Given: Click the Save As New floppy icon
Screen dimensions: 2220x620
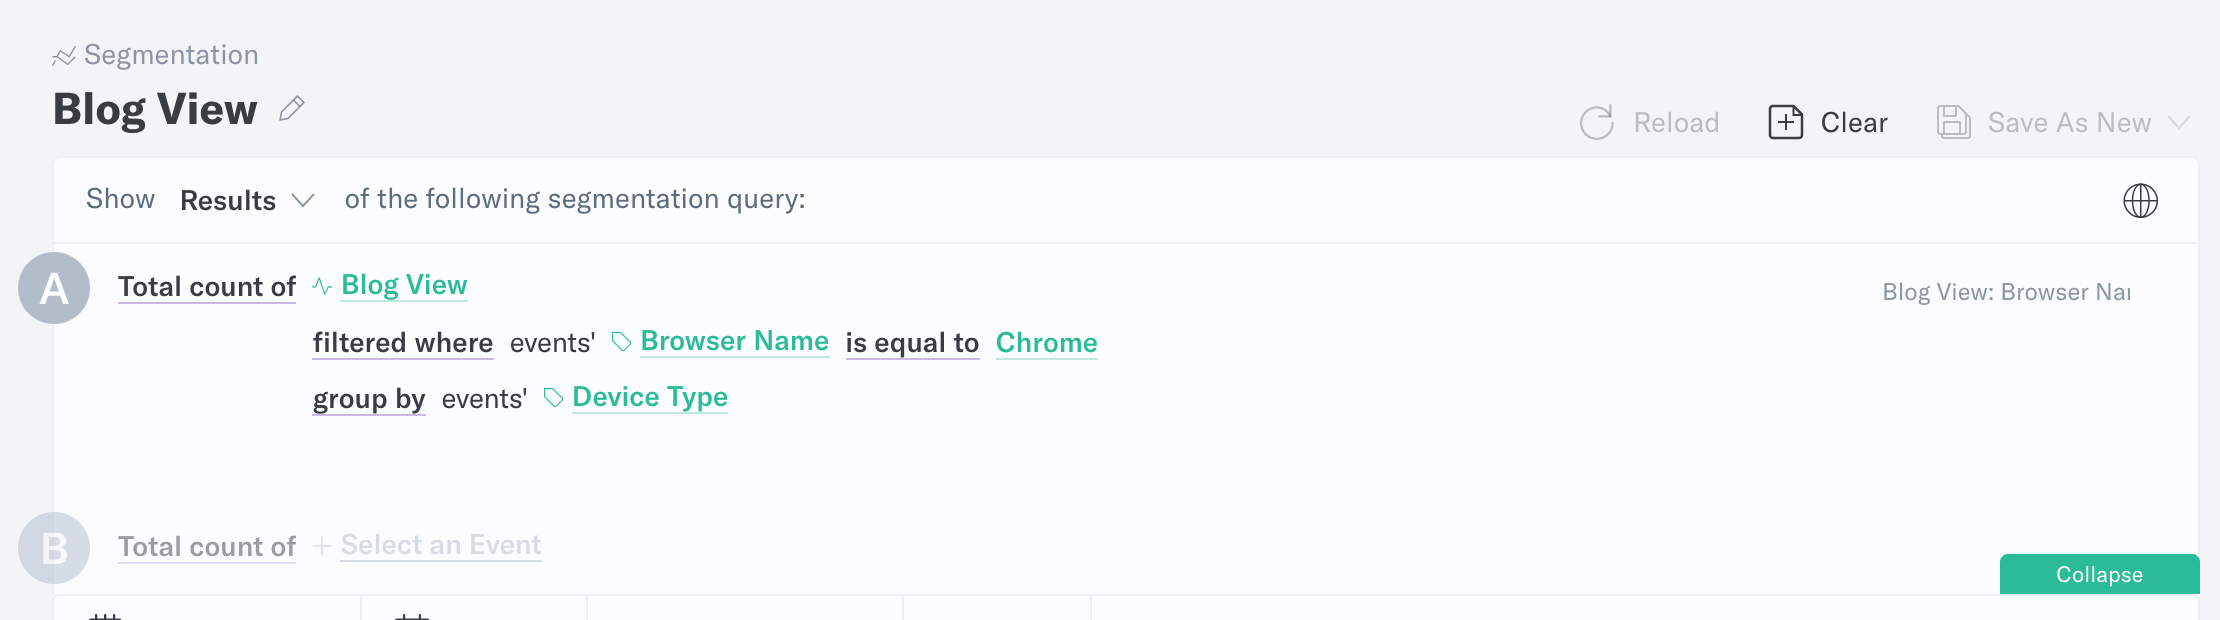Looking at the screenshot, I should pos(1953,123).
